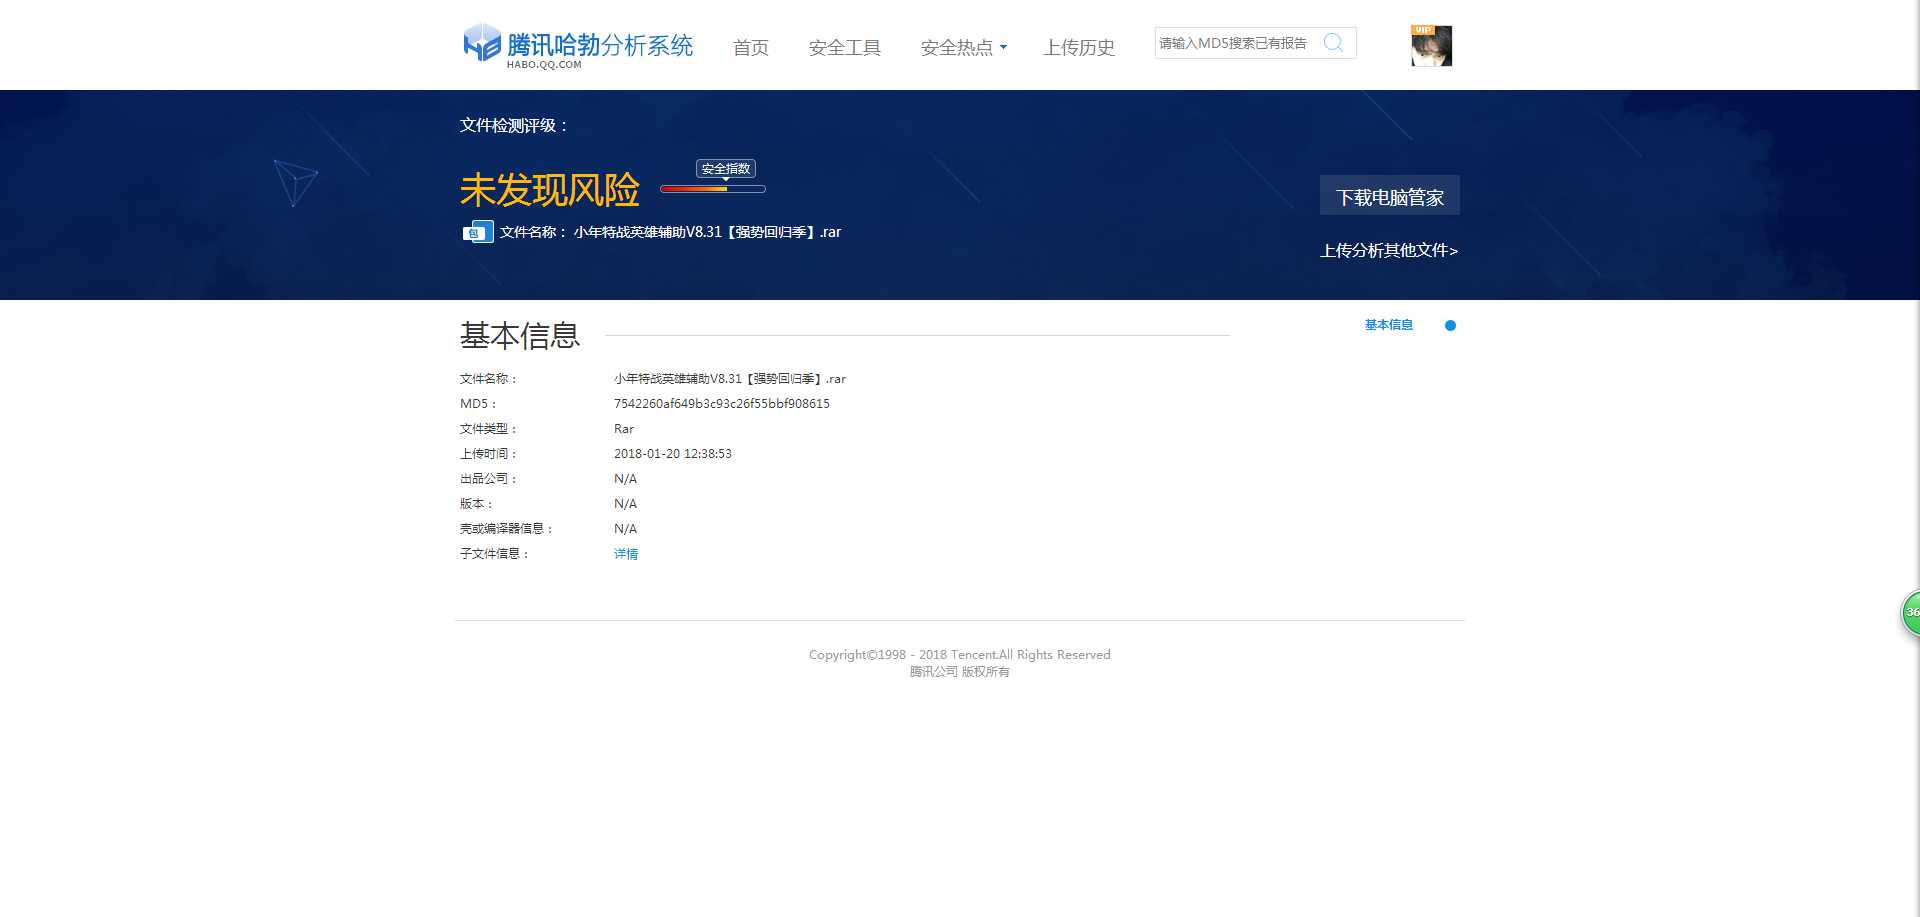Click the upload time 2018-01-20 12:38:53
This screenshot has width=1920, height=917.
(673, 454)
